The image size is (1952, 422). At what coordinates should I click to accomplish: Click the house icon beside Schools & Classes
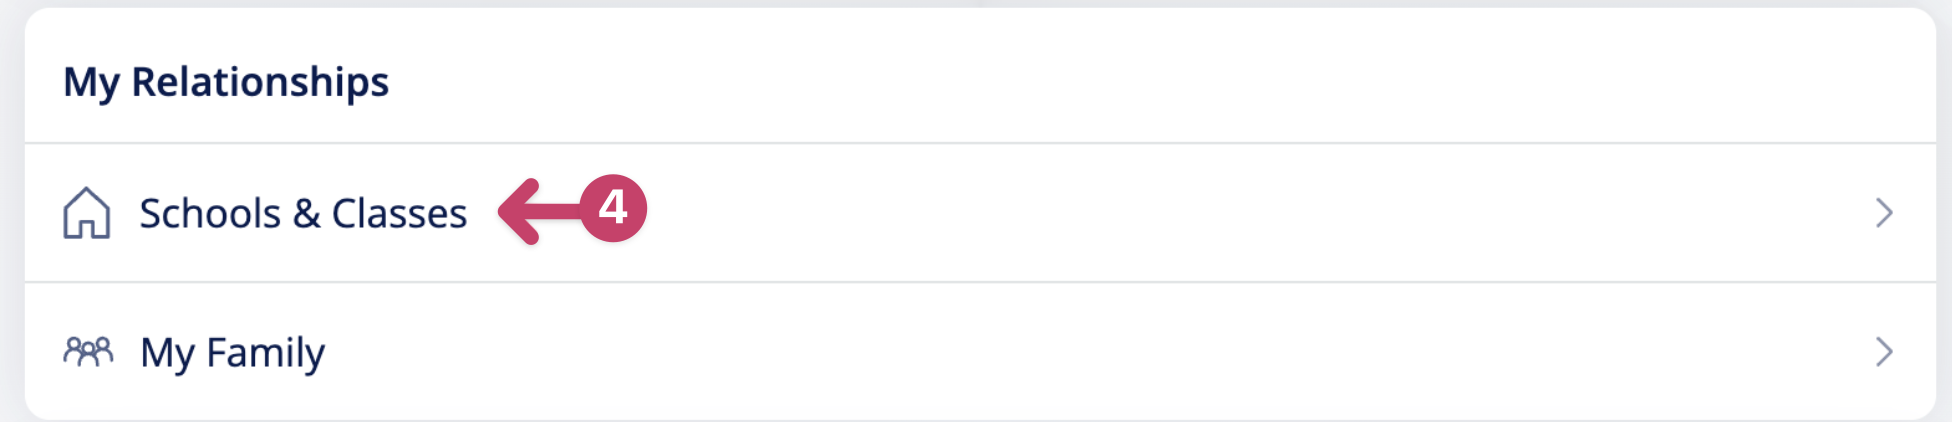(87, 213)
